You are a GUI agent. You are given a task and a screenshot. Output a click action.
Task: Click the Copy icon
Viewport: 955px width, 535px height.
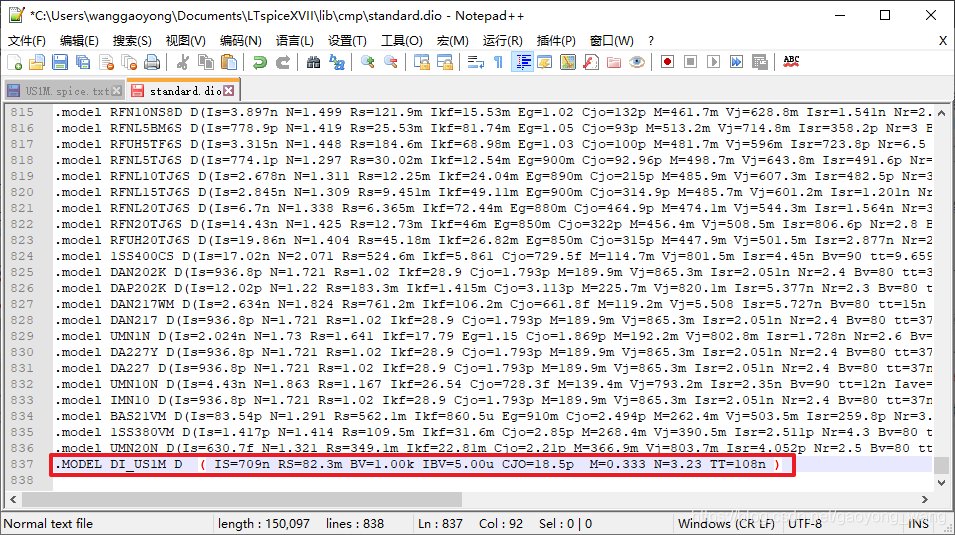tap(206, 62)
